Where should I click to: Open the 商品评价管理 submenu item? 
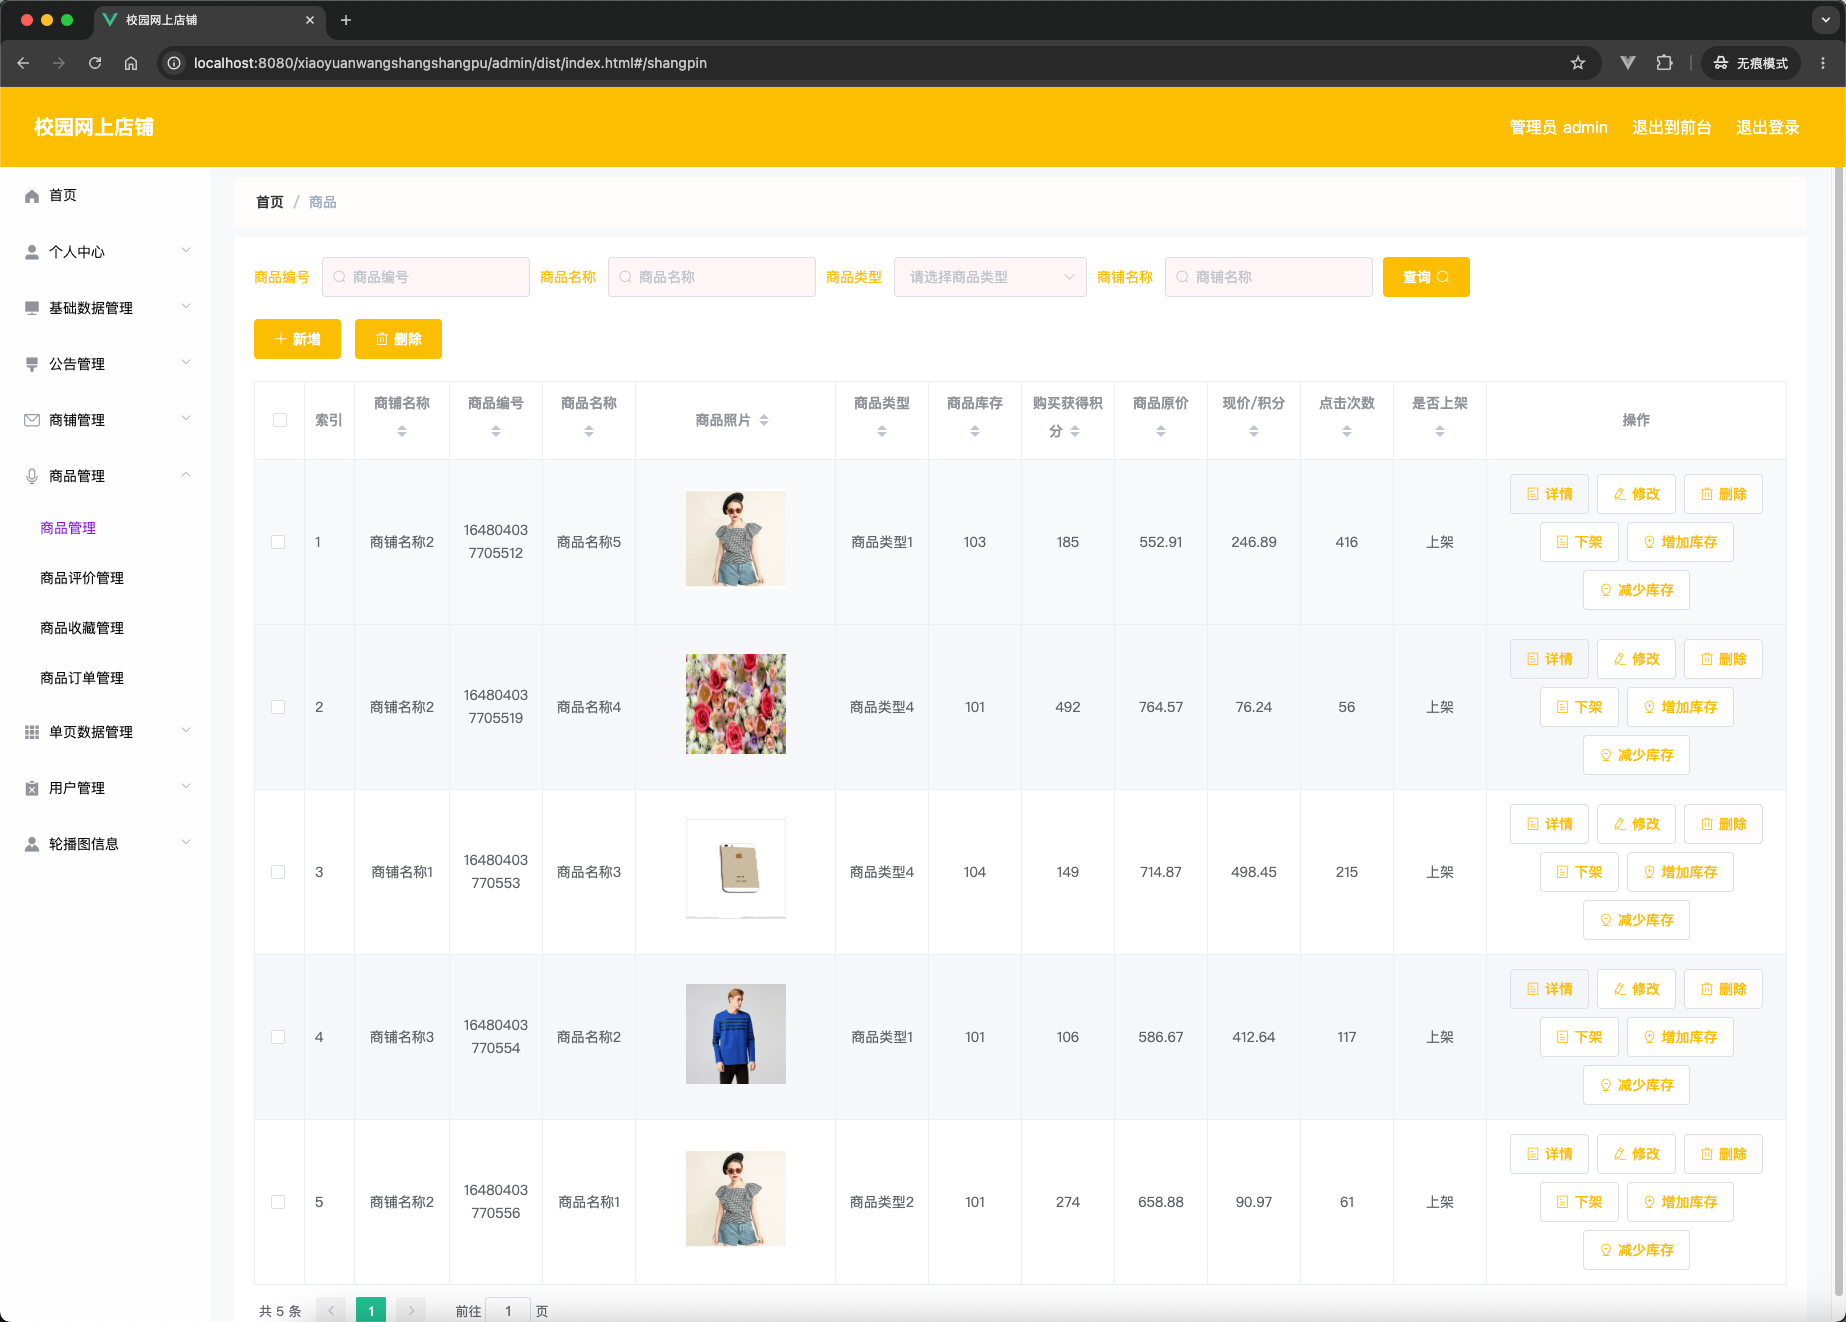[82, 578]
